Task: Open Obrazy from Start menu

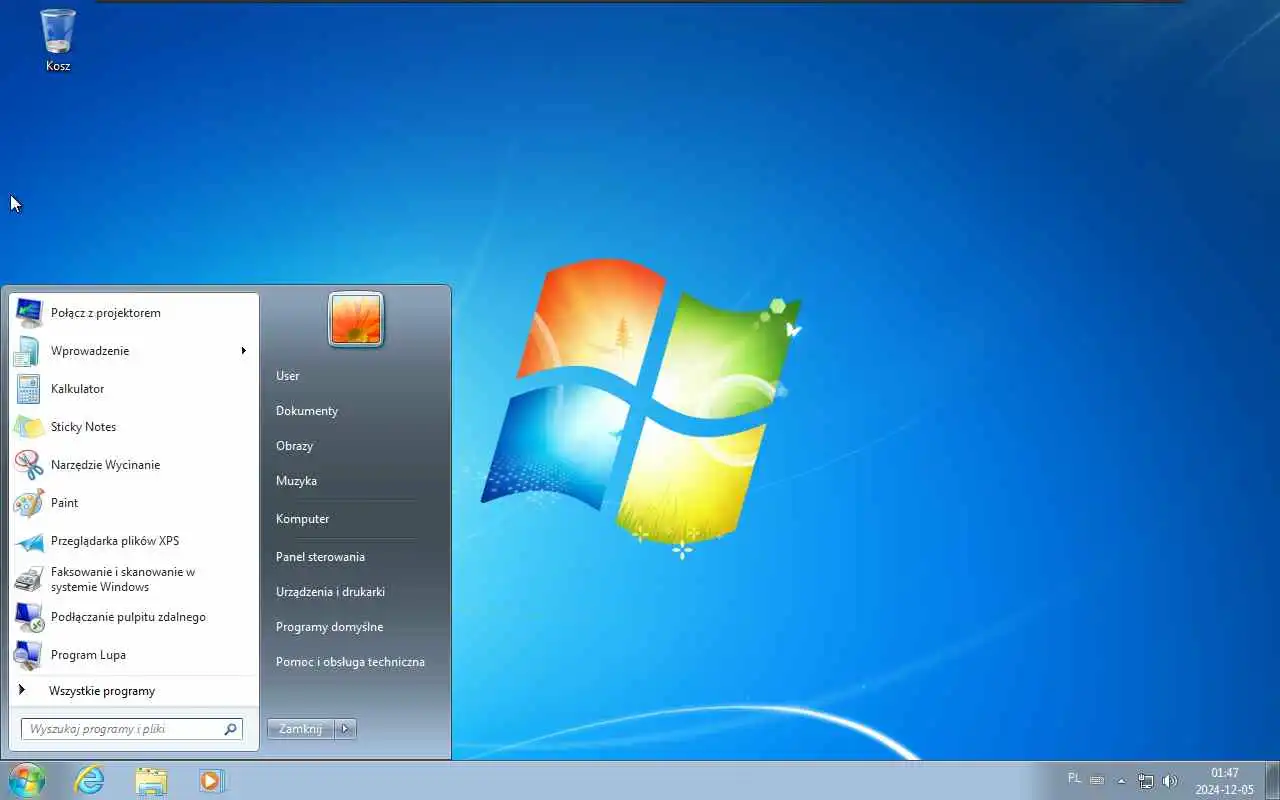Action: coord(294,446)
